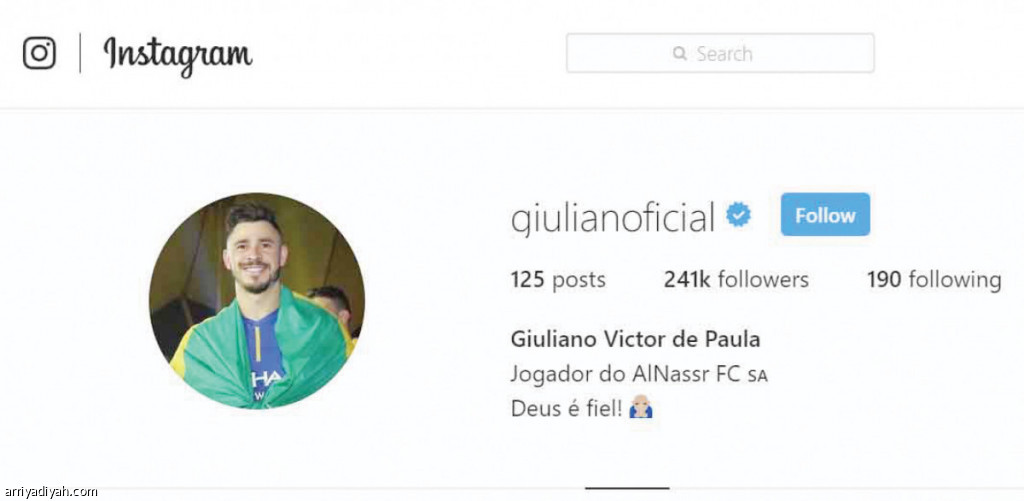Click the arriyadiyah.com watermark text
This screenshot has height=501, width=1024.
click(x=50, y=492)
